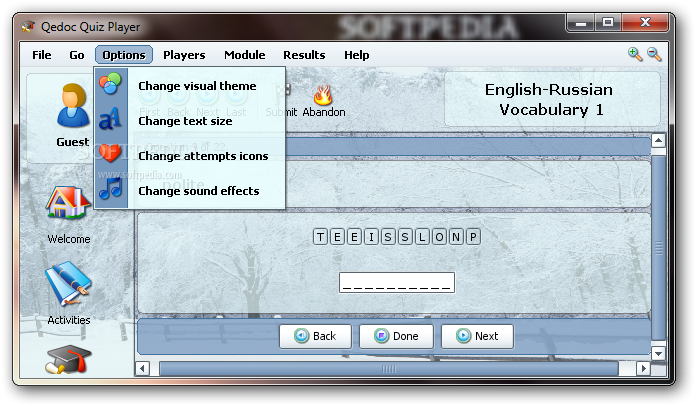Close the Options menu
The image size is (696, 406).
124,55
